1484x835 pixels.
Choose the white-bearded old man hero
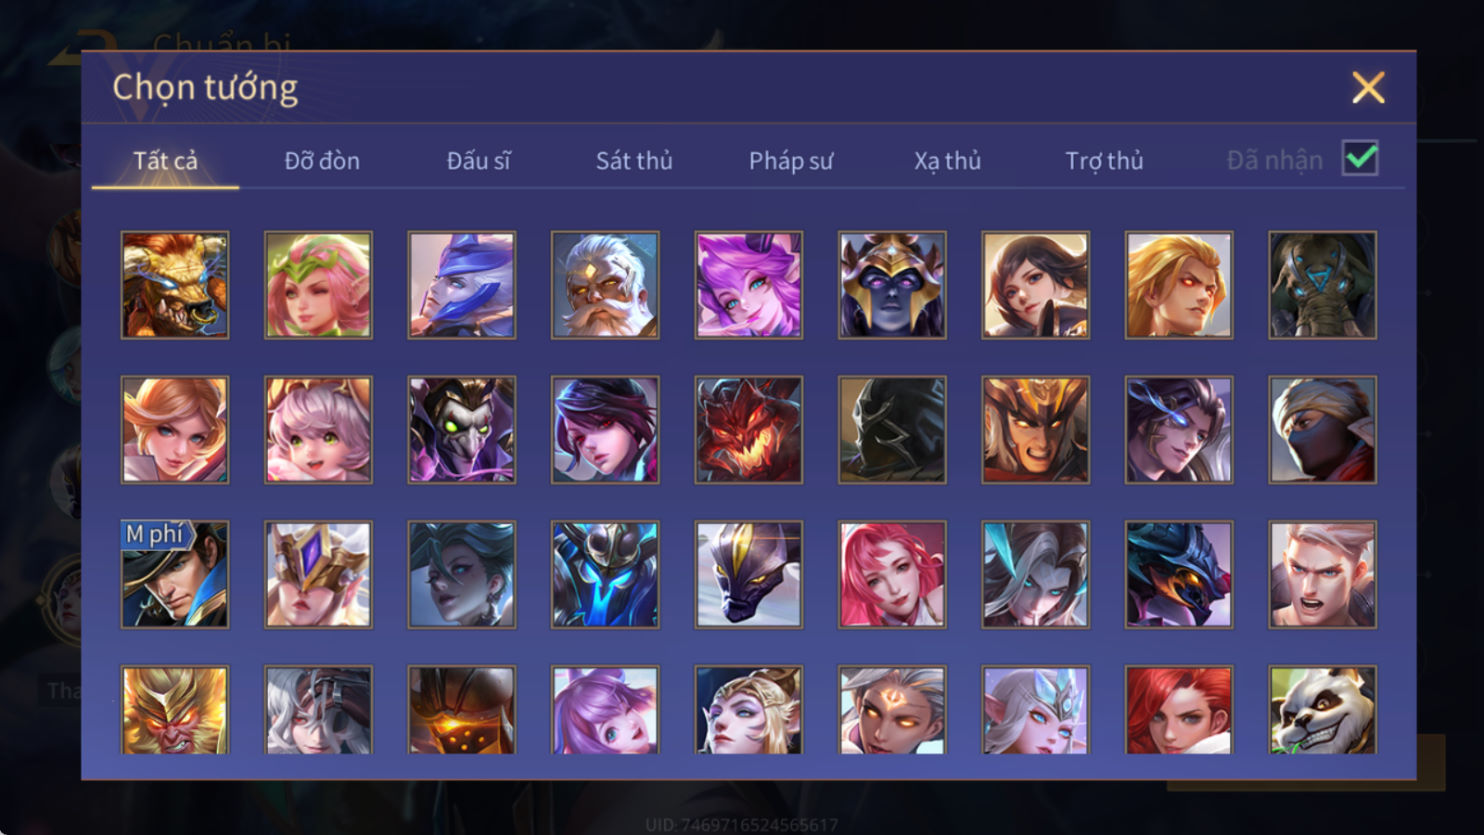click(605, 285)
